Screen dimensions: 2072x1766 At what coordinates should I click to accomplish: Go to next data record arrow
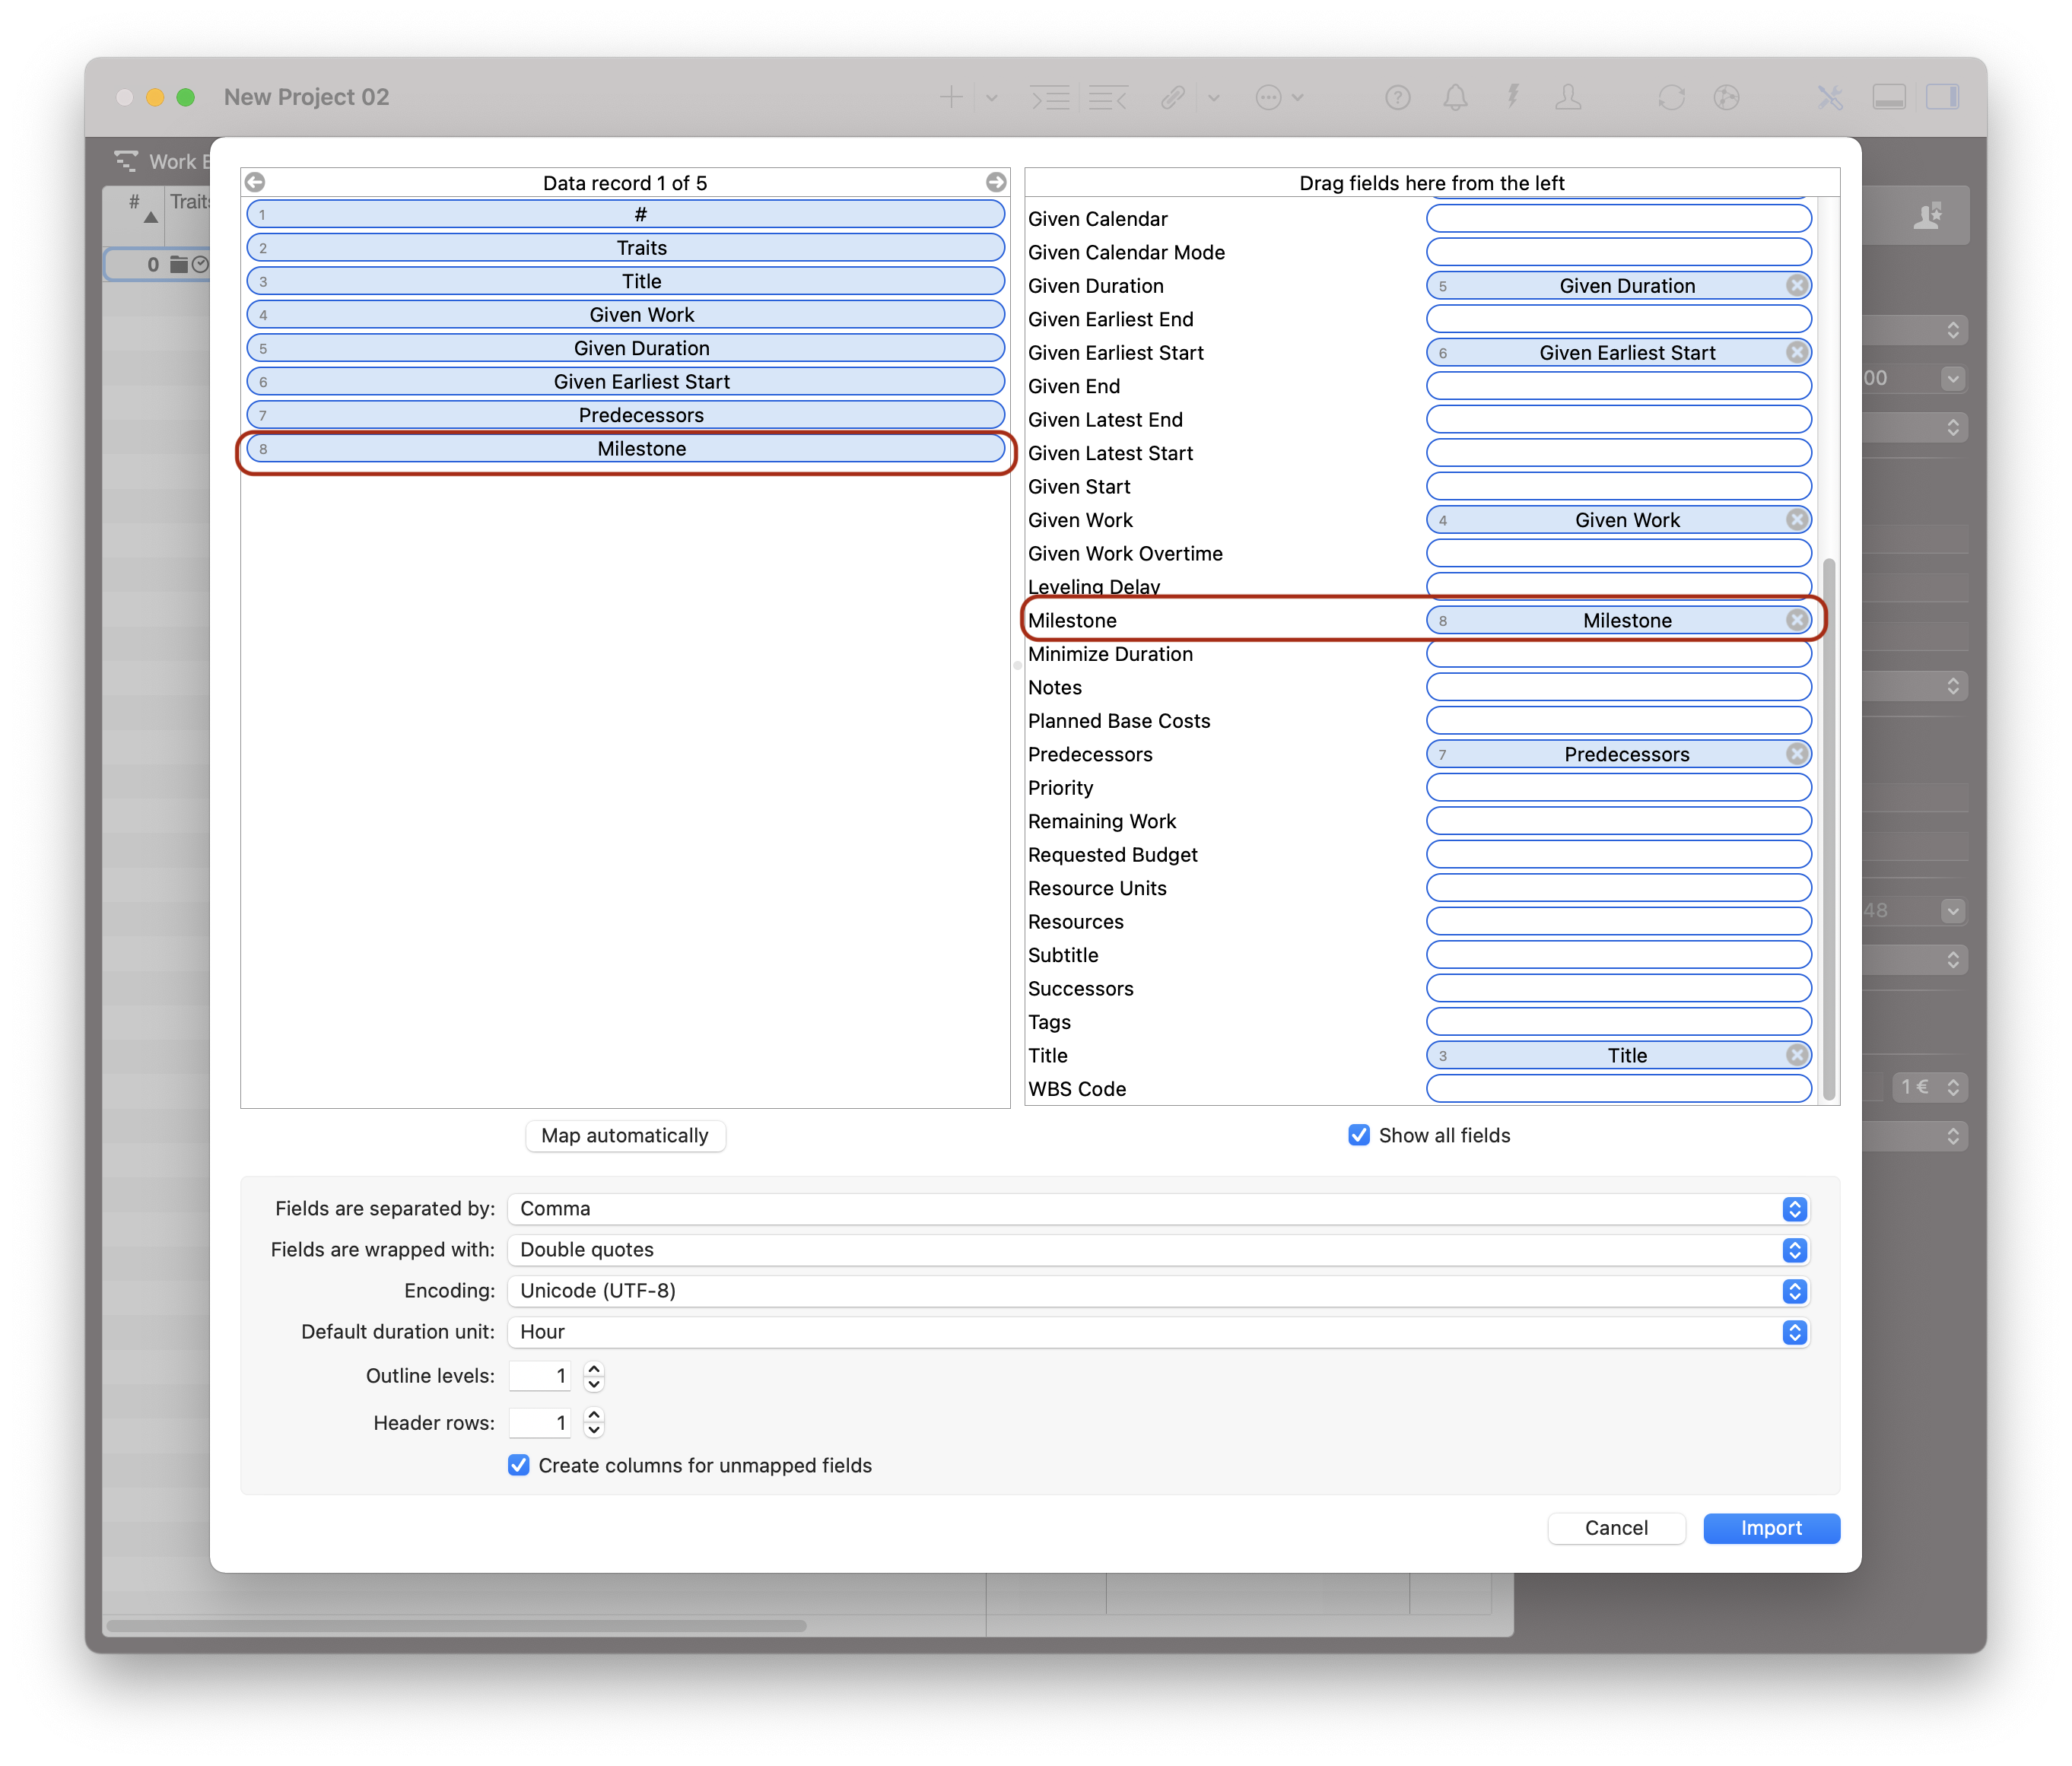pos(995,182)
